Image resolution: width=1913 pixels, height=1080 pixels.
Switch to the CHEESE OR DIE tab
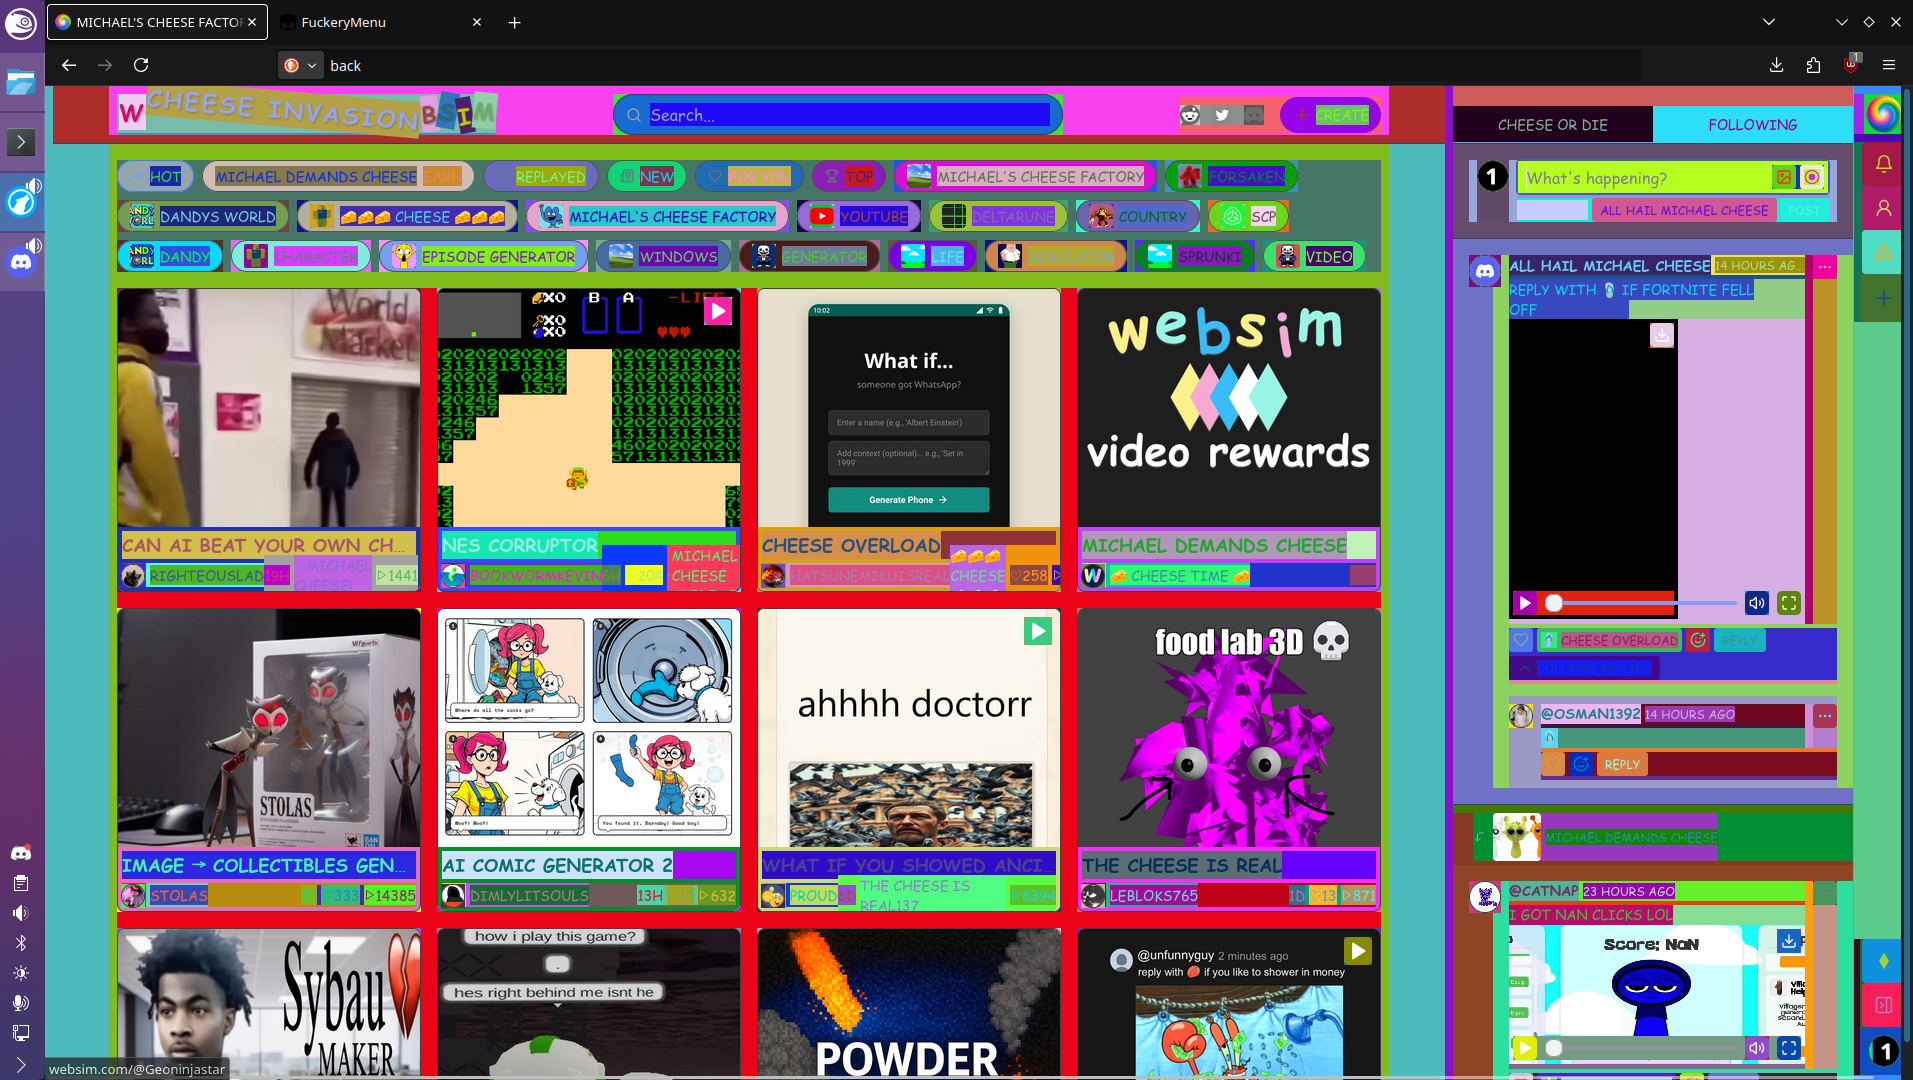point(1552,125)
